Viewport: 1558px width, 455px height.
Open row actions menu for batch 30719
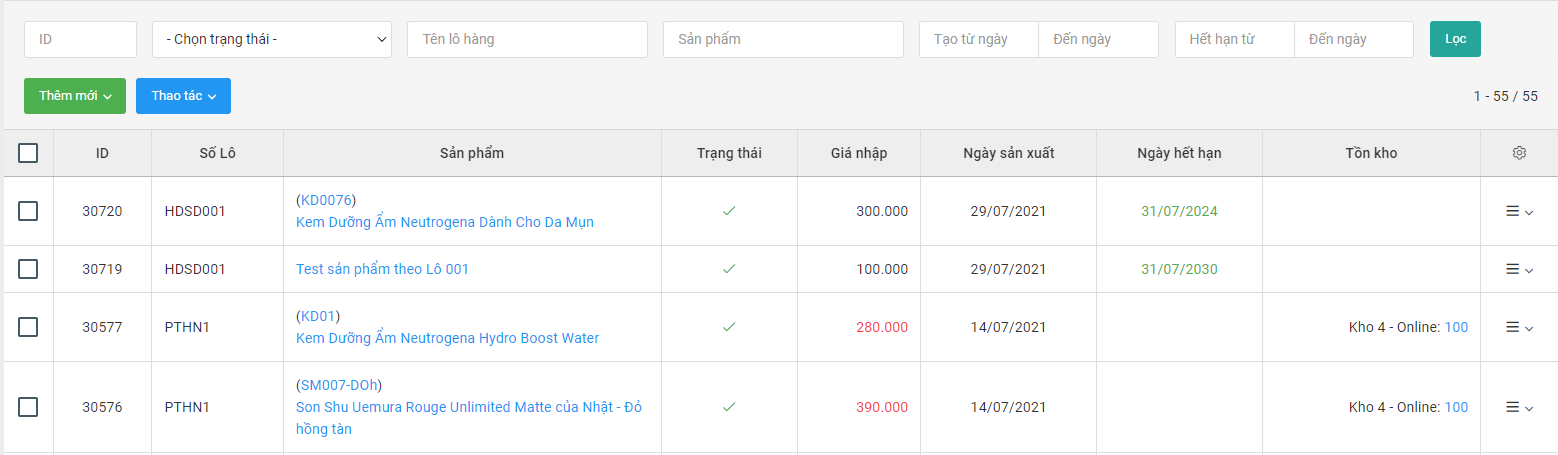[x=1519, y=269]
